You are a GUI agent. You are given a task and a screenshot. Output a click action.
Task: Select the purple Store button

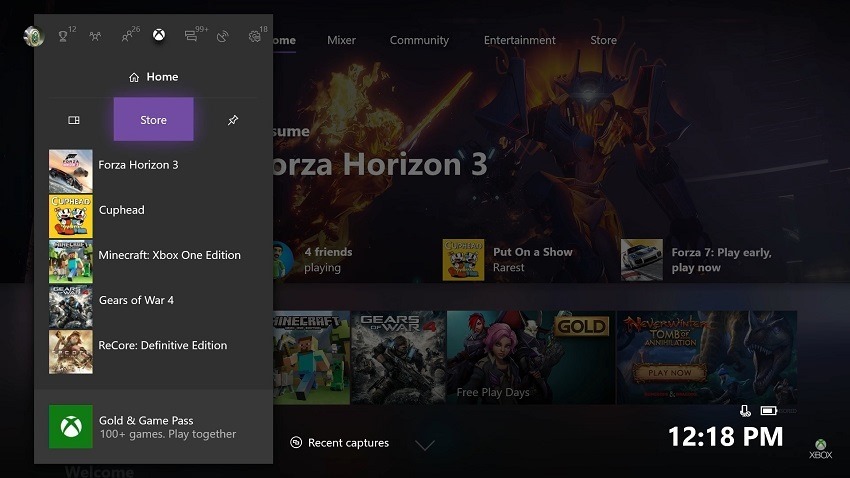click(153, 119)
